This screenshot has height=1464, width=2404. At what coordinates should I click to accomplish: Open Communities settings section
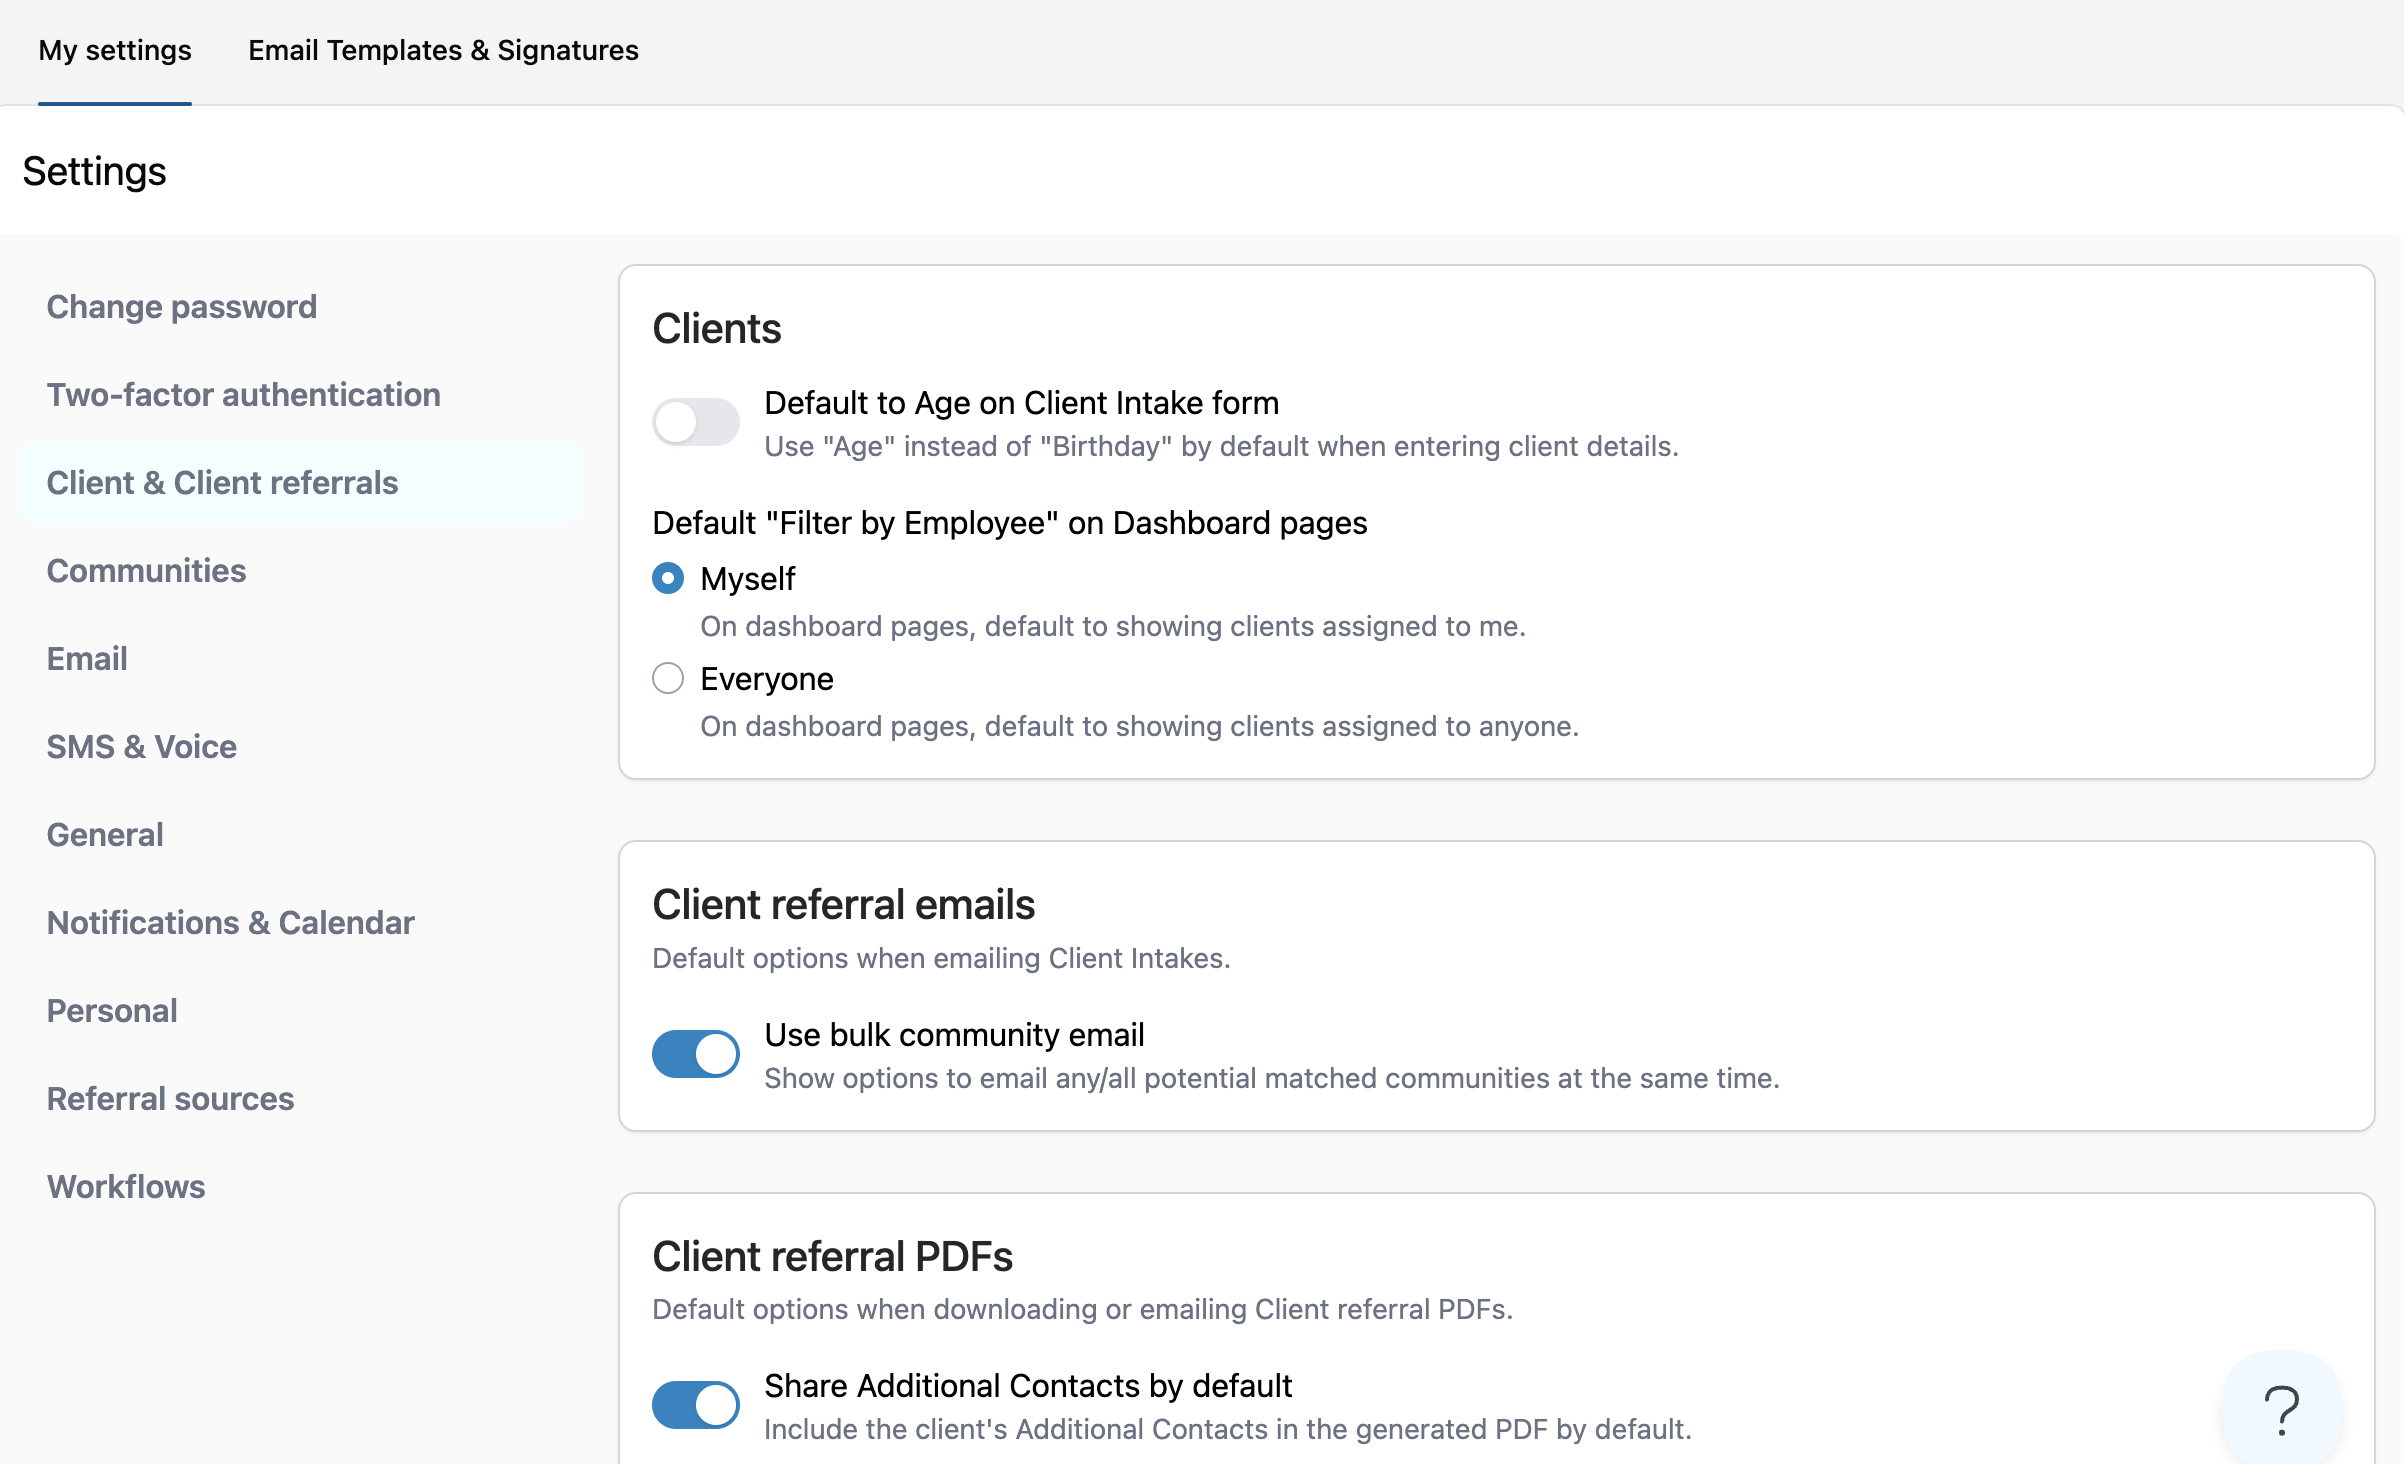(147, 570)
